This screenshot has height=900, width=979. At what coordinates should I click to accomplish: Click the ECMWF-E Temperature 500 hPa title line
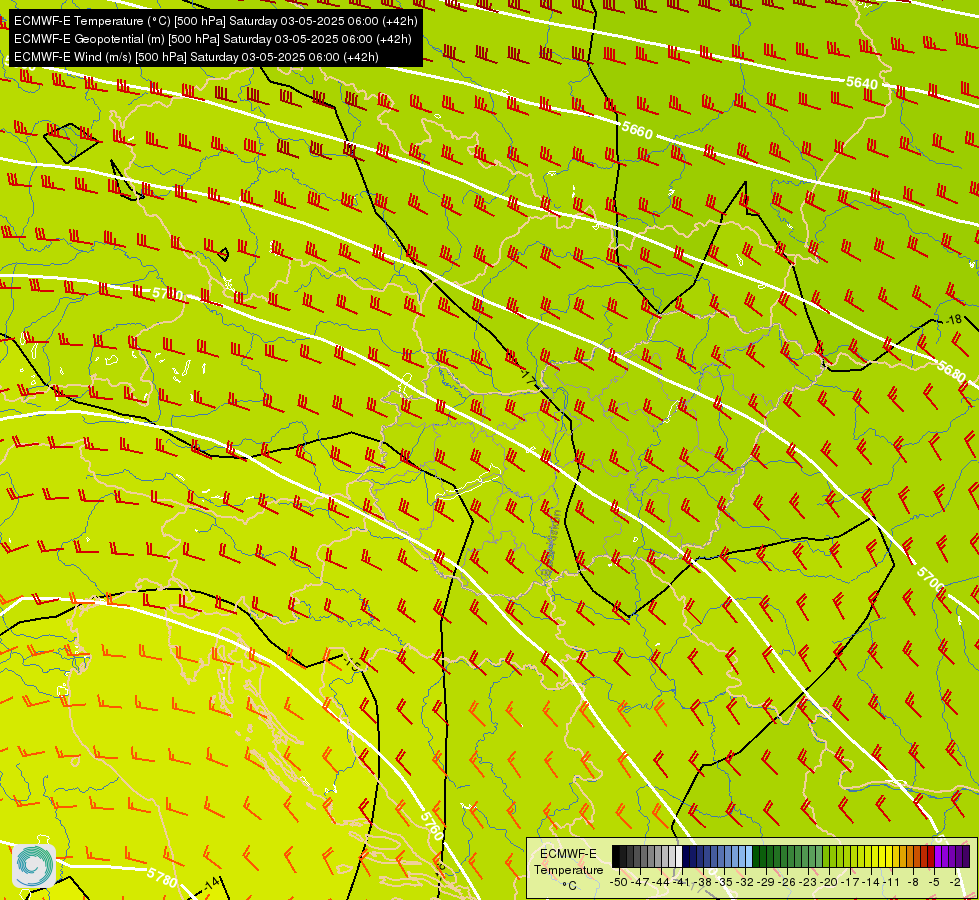click(215, 21)
